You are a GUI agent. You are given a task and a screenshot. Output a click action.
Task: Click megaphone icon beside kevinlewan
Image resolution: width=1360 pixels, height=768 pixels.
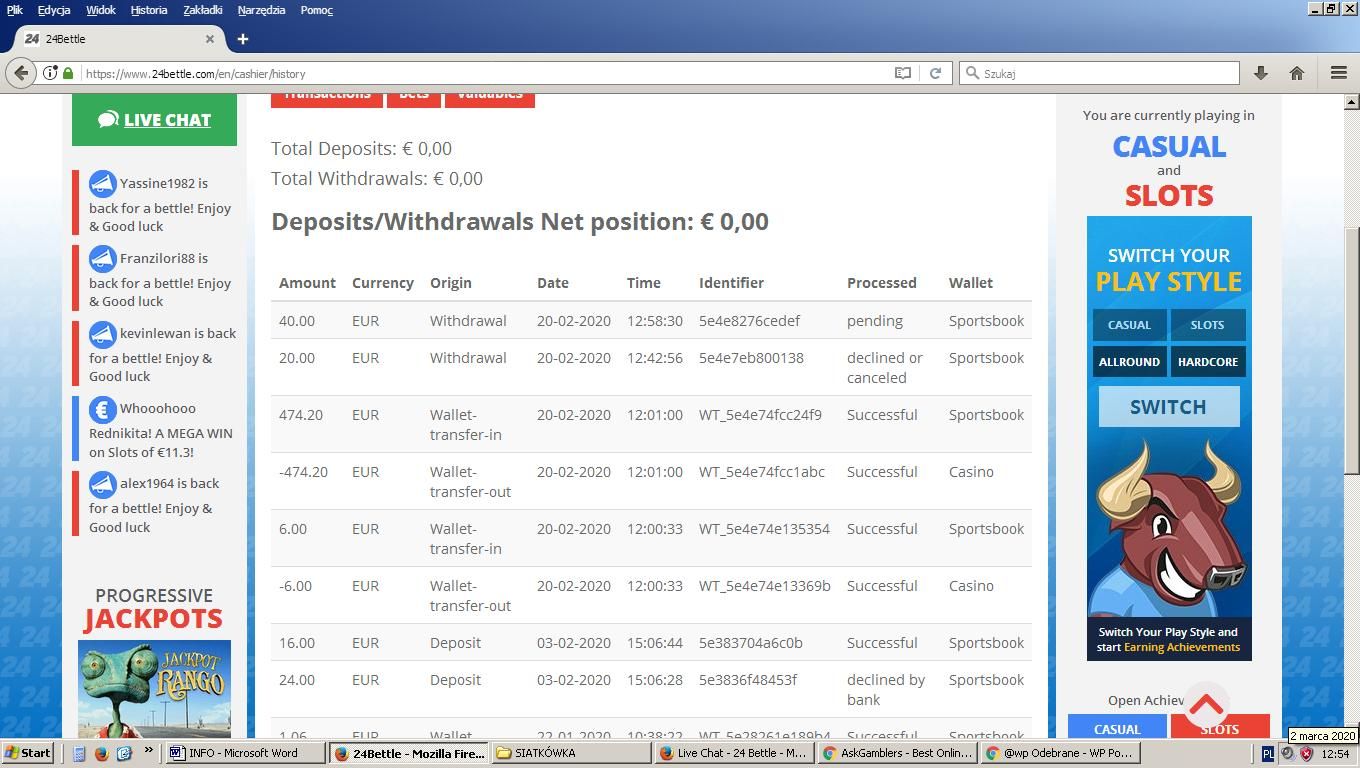tap(102, 334)
